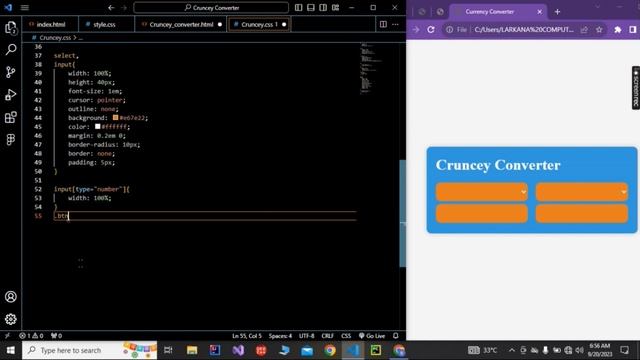The width and height of the screenshot is (640, 360).
Task: Open Customize Layout icon
Action: tap(336, 7)
